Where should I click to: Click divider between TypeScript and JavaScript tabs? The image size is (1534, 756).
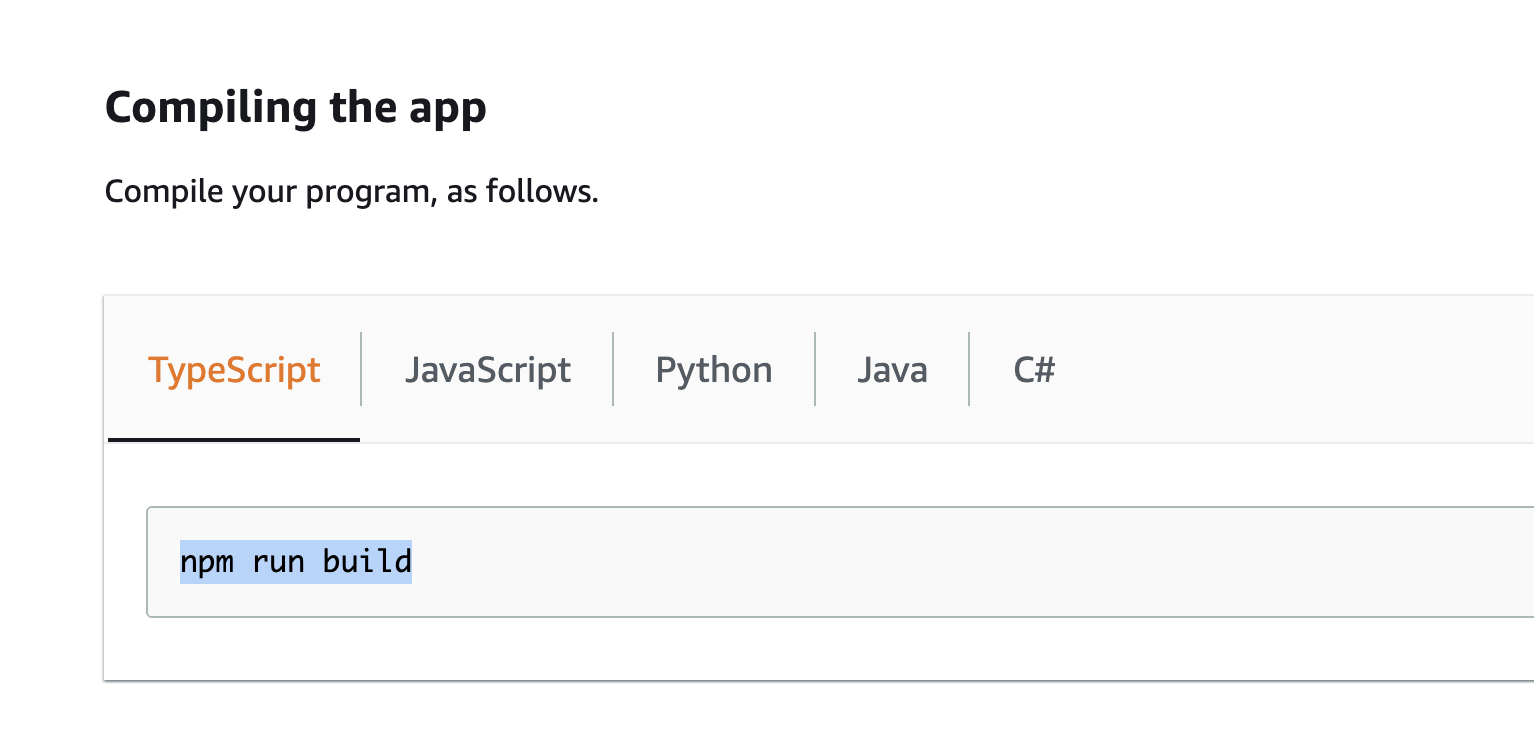coord(361,370)
